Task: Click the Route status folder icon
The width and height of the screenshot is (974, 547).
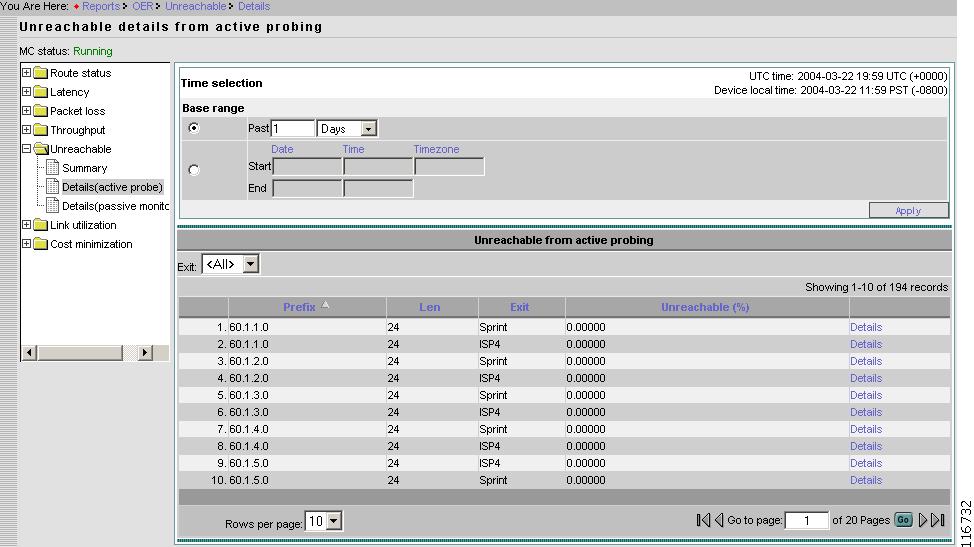Action: click(41, 73)
